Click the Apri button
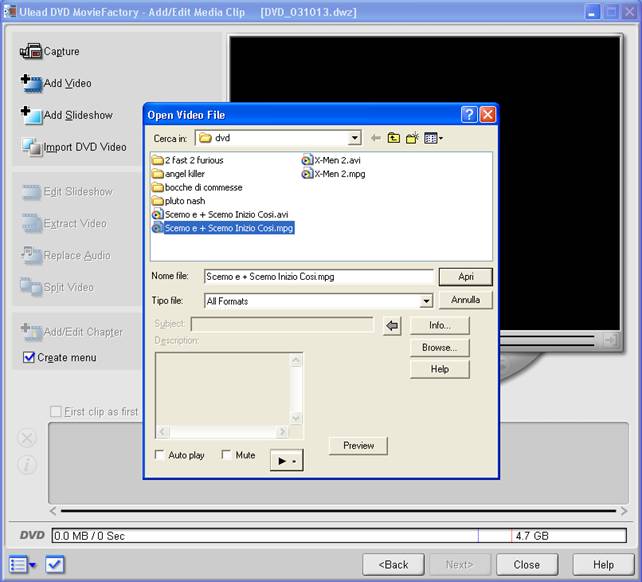This screenshot has width=642, height=582. coord(466,277)
